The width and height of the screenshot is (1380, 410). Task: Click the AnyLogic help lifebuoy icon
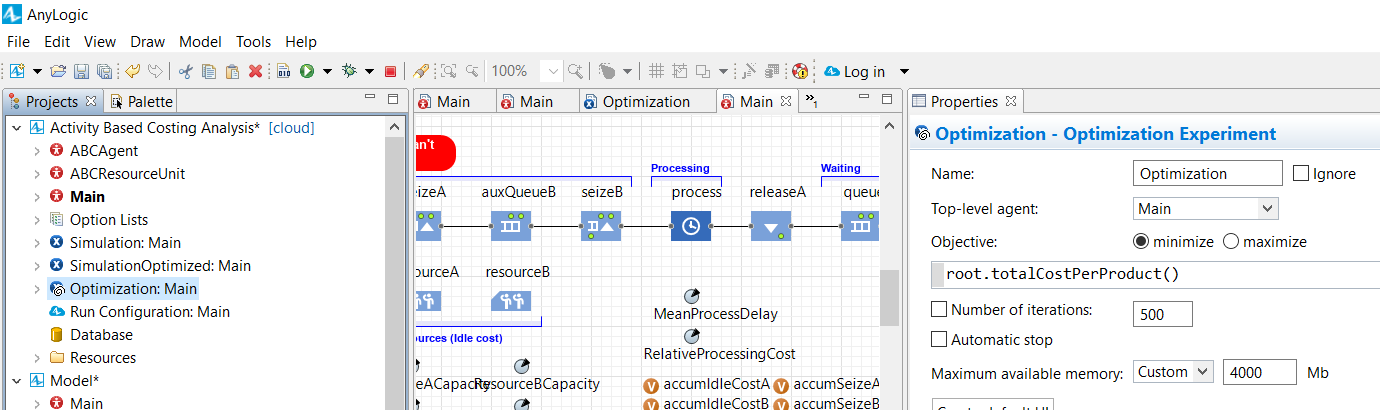800,71
